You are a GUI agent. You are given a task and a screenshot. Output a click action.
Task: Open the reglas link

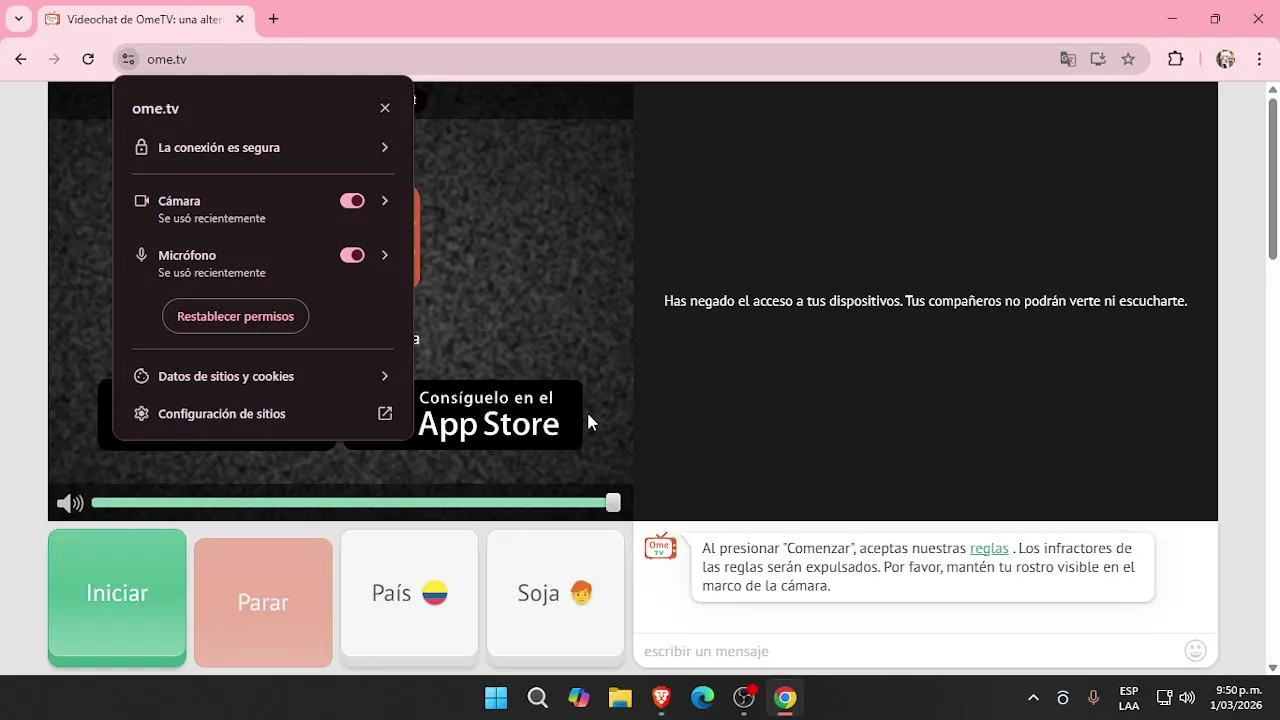989,548
